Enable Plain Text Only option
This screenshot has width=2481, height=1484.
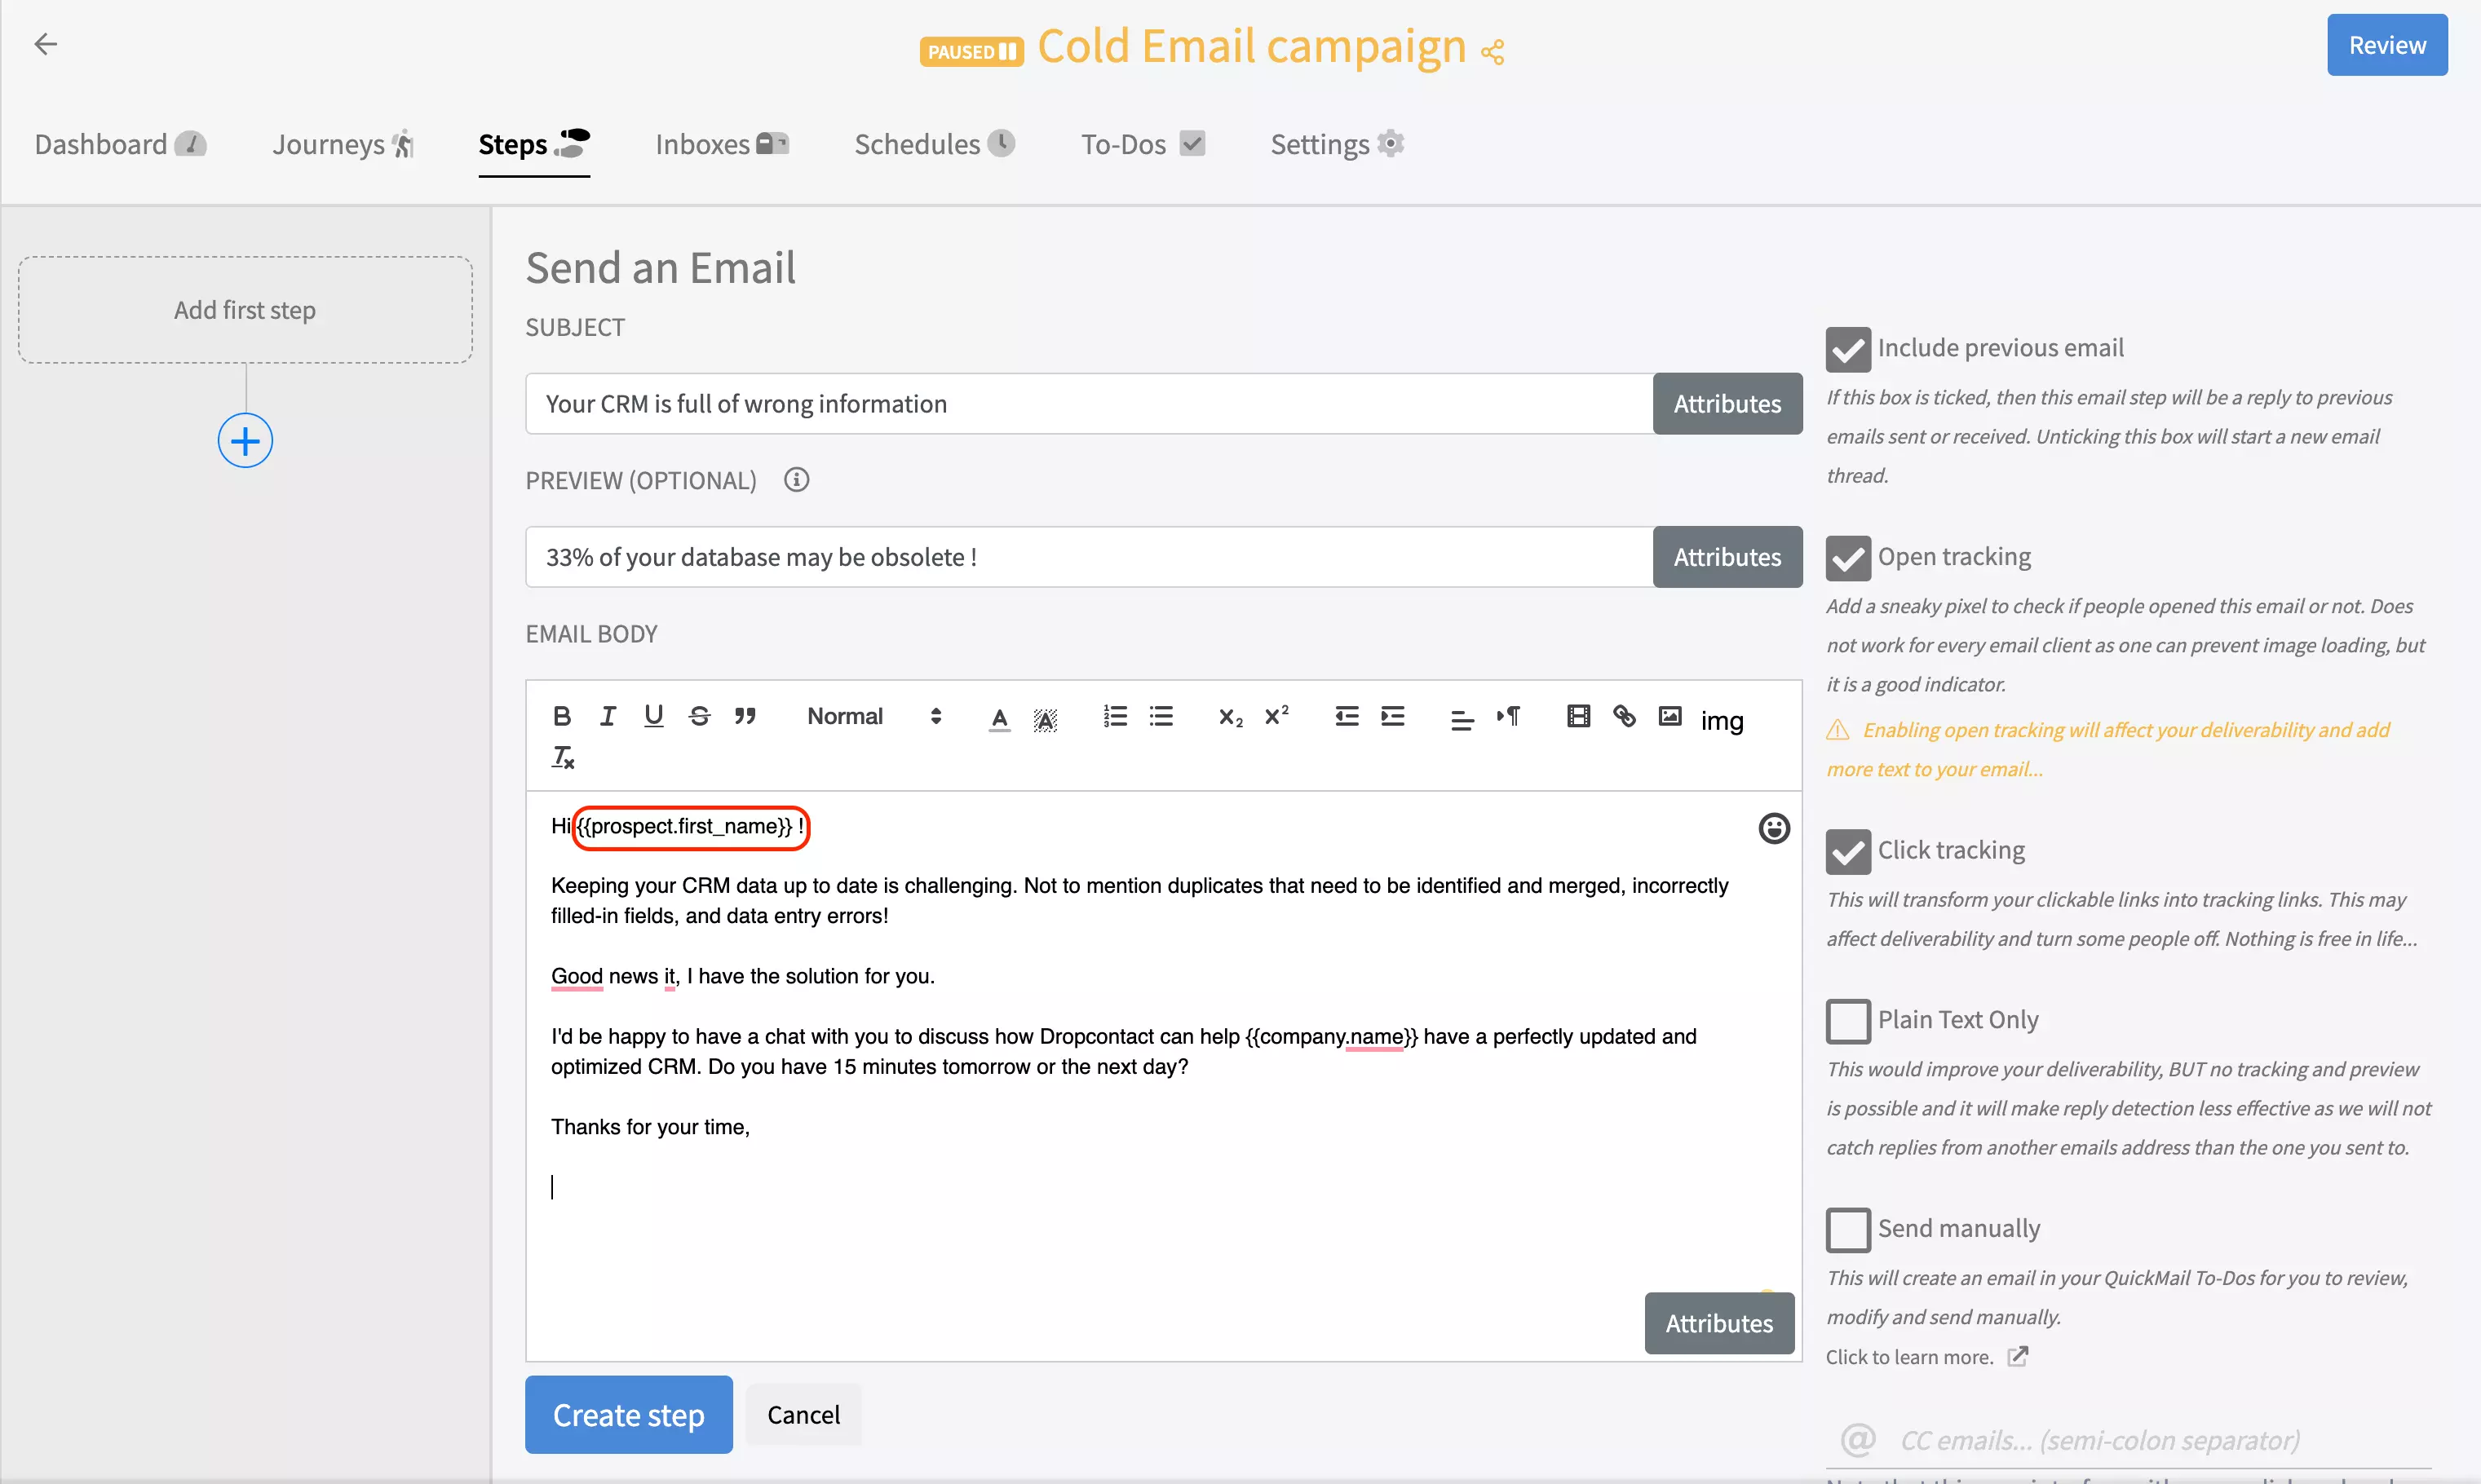1847,1021
